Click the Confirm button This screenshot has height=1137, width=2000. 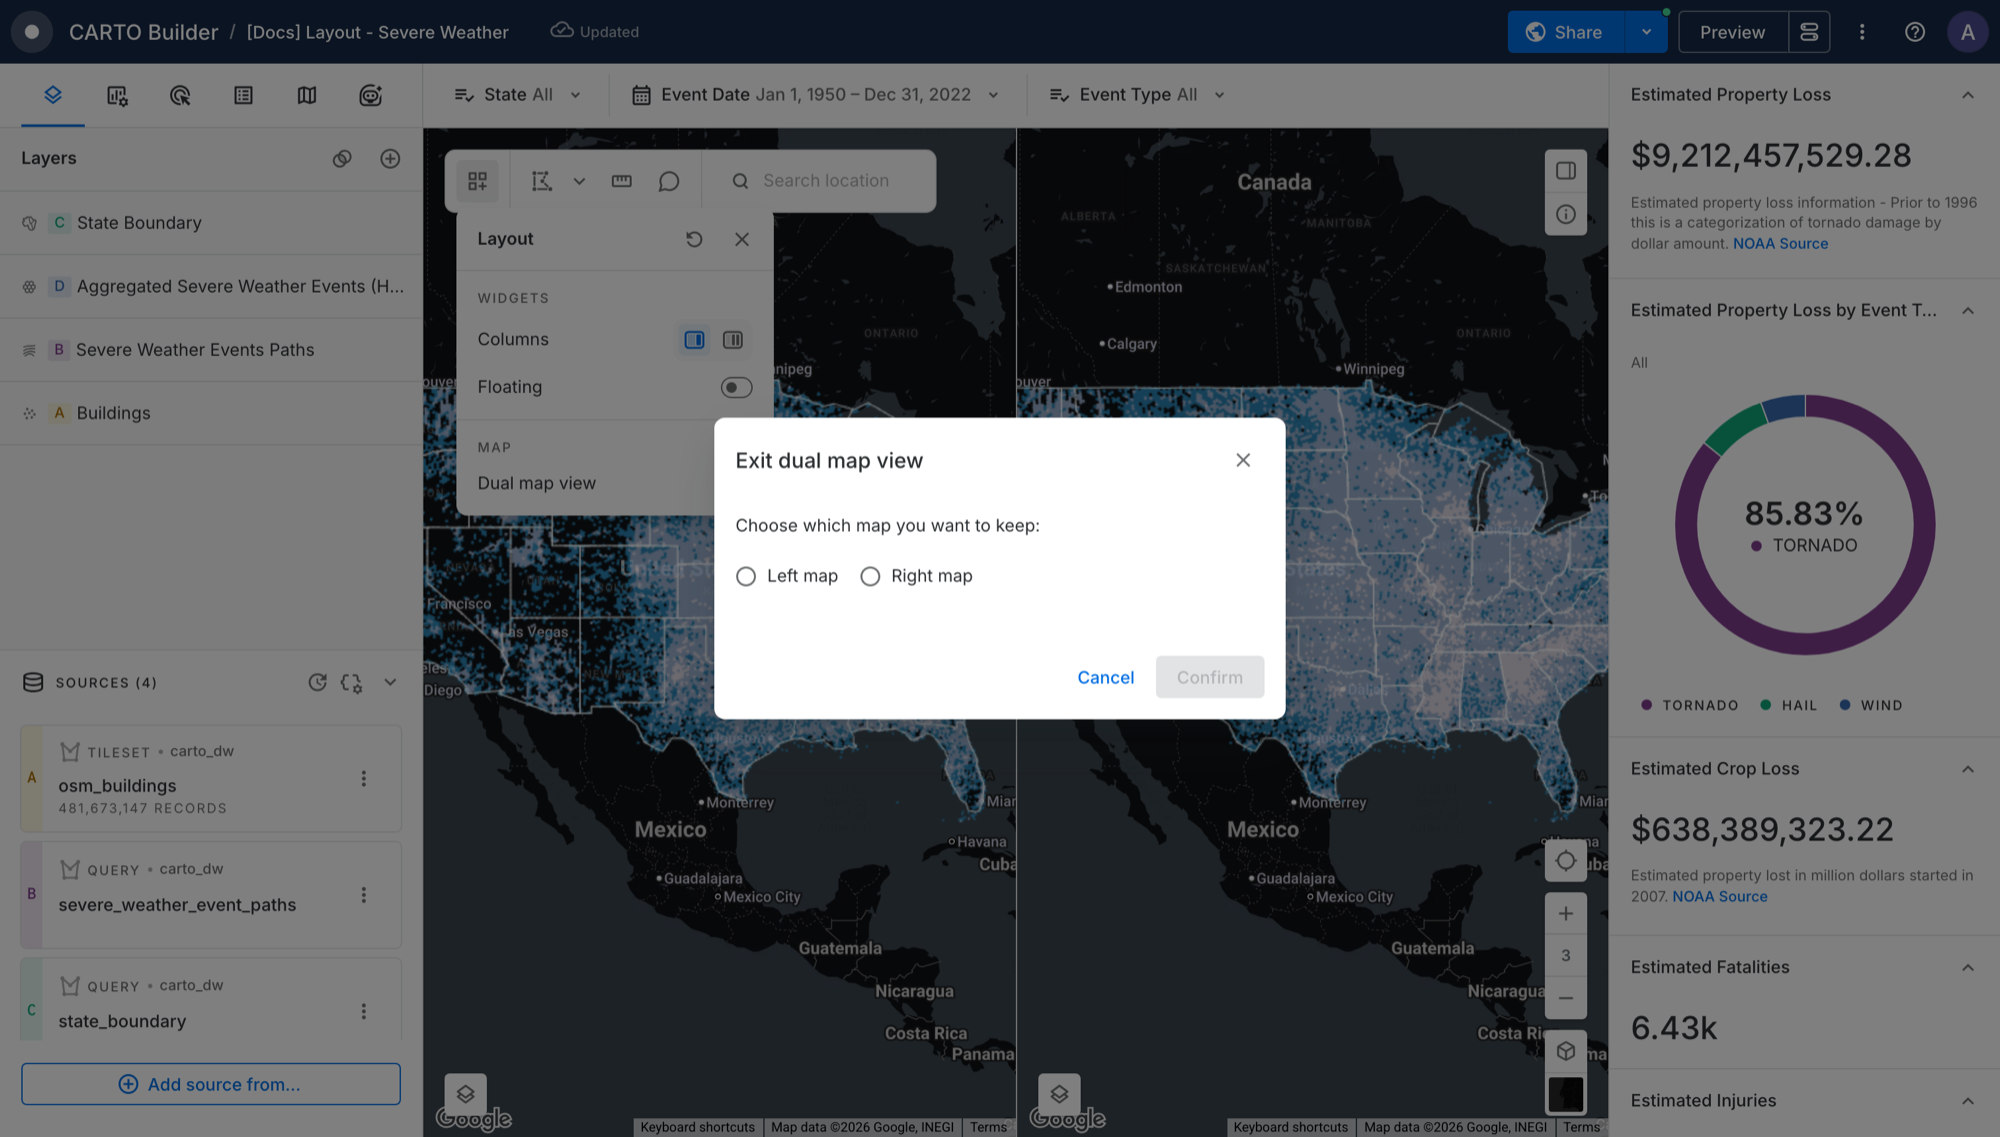pos(1210,677)
